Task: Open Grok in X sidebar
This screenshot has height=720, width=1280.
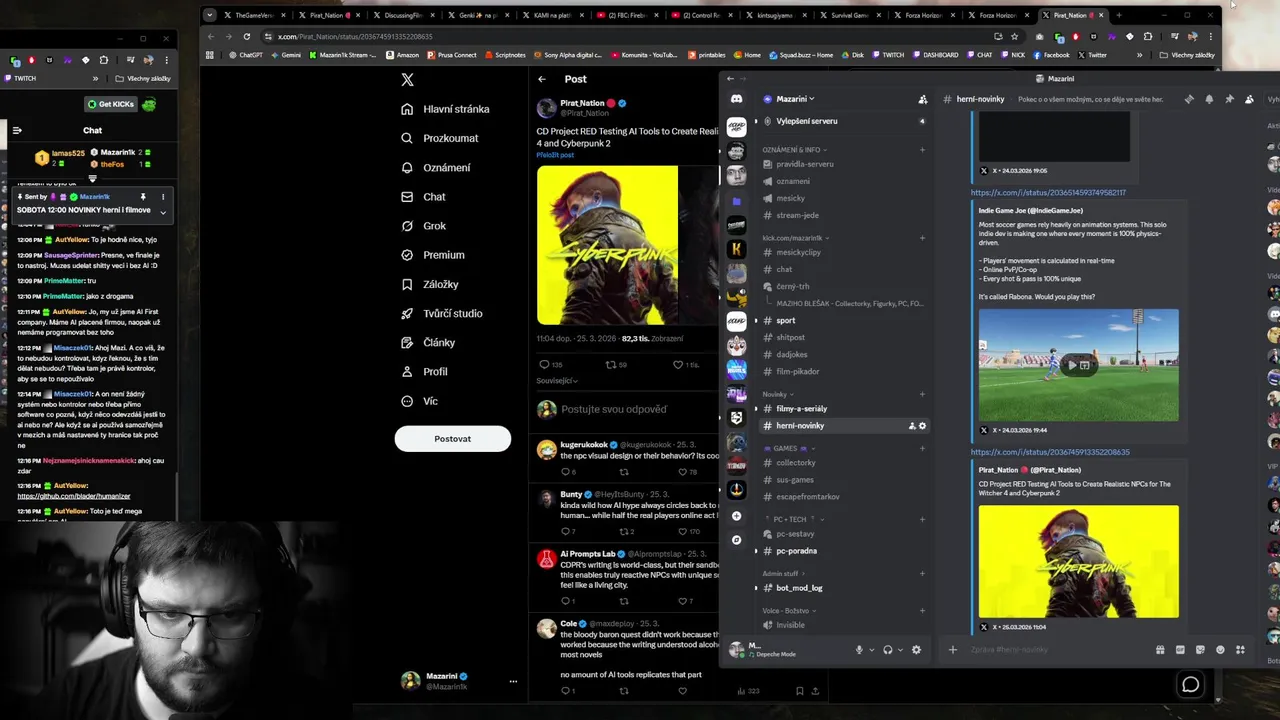Action: 423,226
